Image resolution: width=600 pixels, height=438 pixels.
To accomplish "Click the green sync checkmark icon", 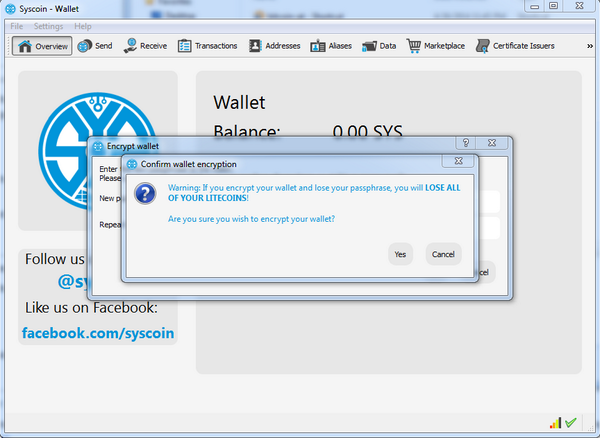I will pyautogui.click(x=571, y=423).
